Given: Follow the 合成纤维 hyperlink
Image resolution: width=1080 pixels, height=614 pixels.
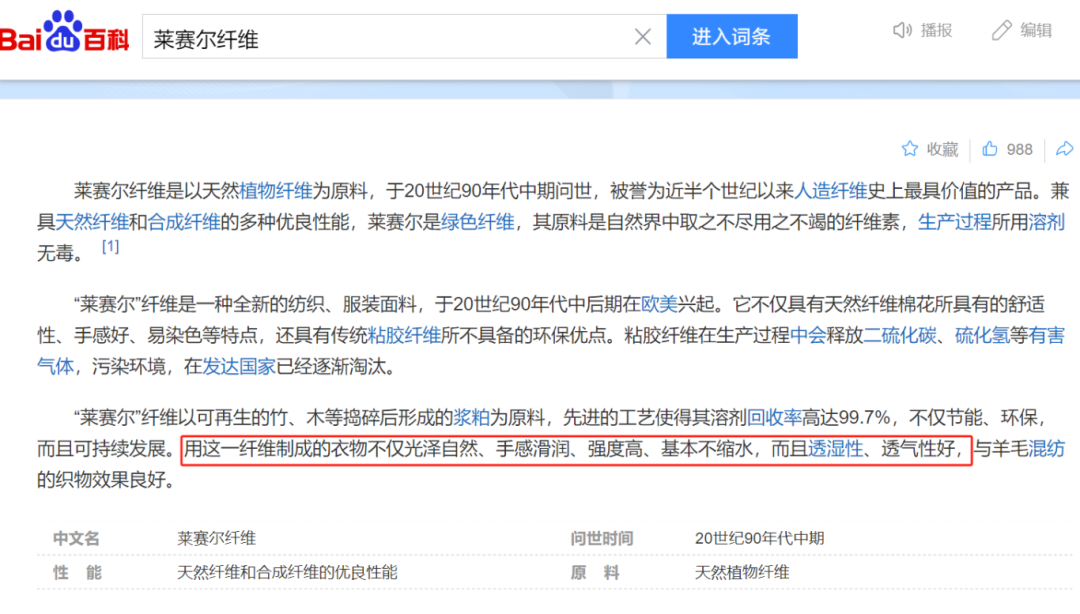Looking at the screenshot, I should [184, 222].
